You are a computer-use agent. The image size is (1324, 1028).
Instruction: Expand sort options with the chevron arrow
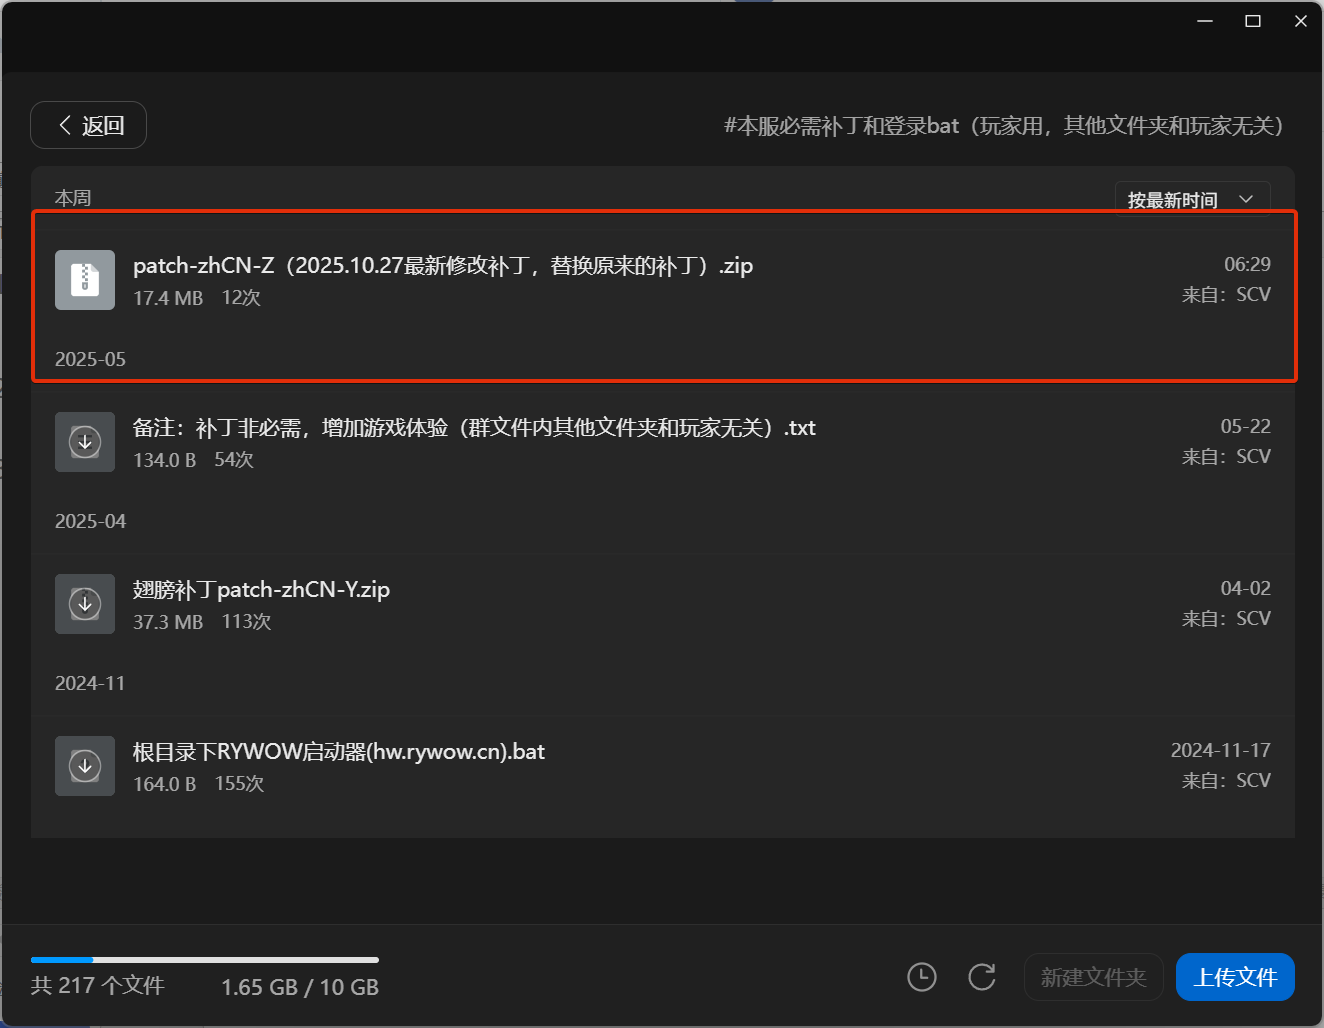coord(1246,199)
